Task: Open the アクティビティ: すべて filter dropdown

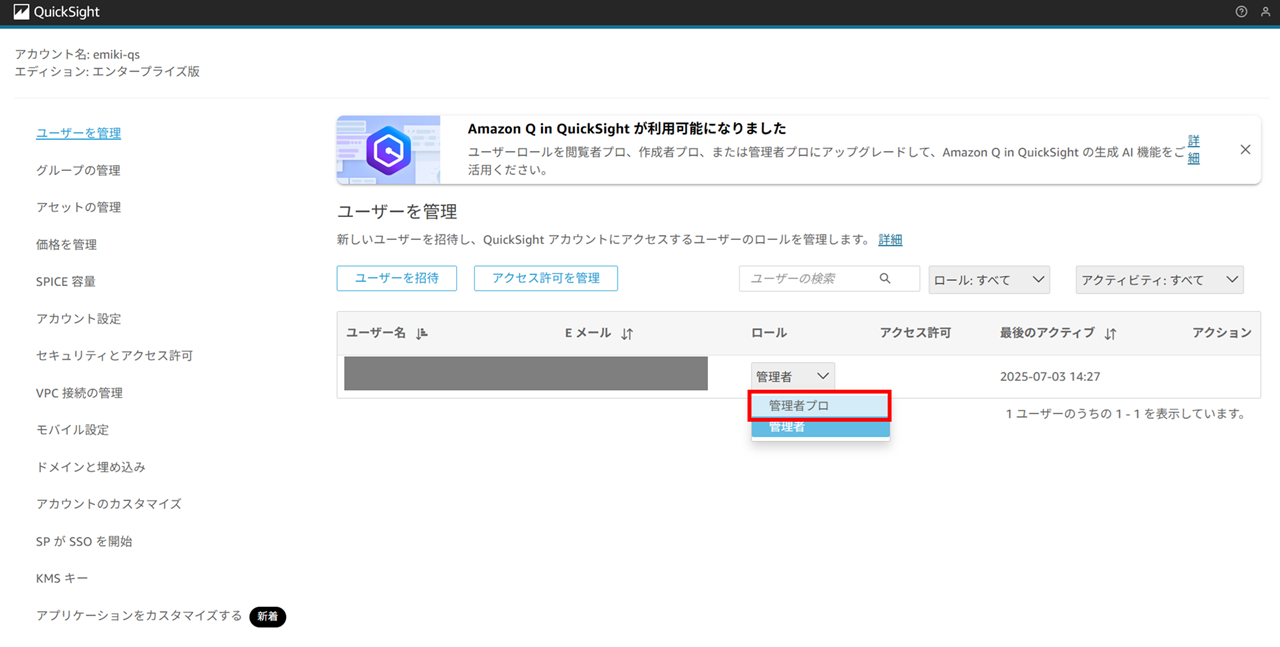Action: [x=1160, y=280]
